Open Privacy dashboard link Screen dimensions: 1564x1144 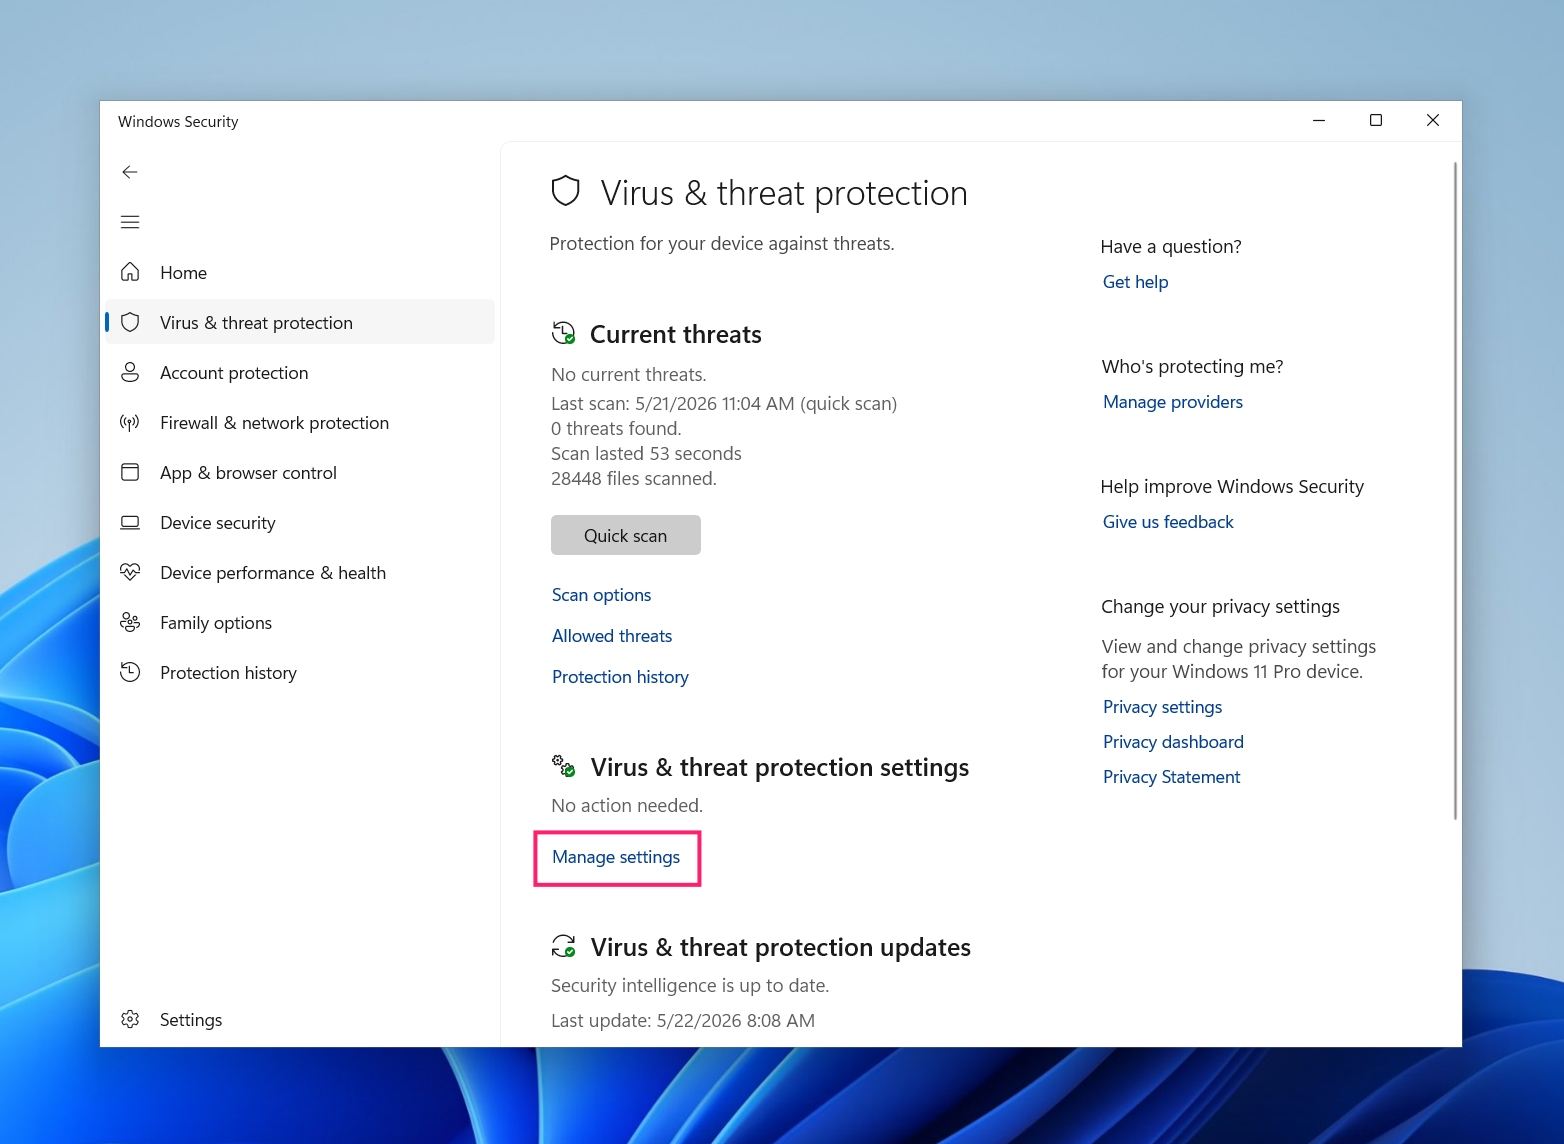coord(1173,742)
